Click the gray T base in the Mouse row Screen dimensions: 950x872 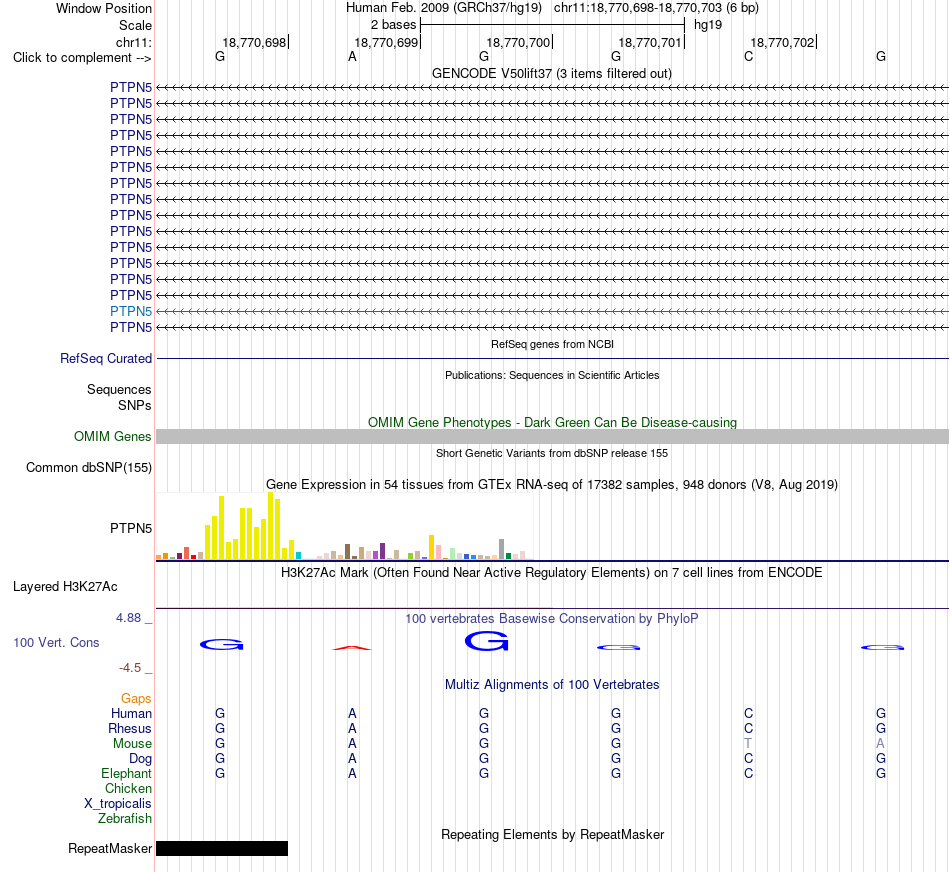748,744
